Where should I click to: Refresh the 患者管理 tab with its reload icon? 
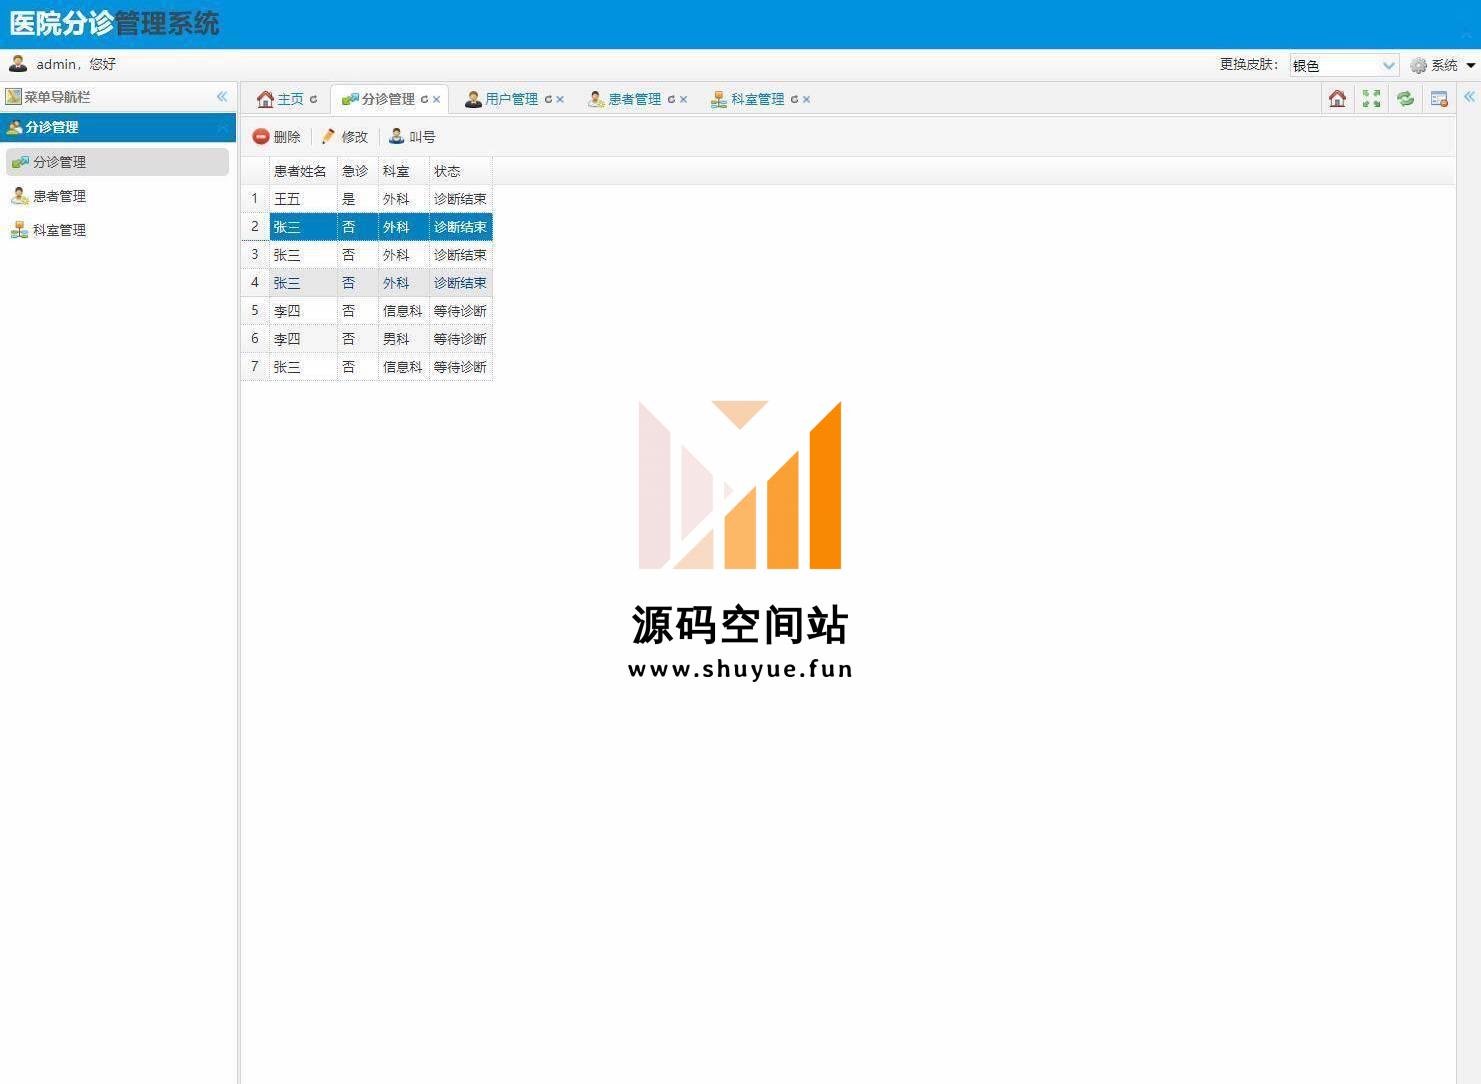pyautogui.click(x=671, y=99)
